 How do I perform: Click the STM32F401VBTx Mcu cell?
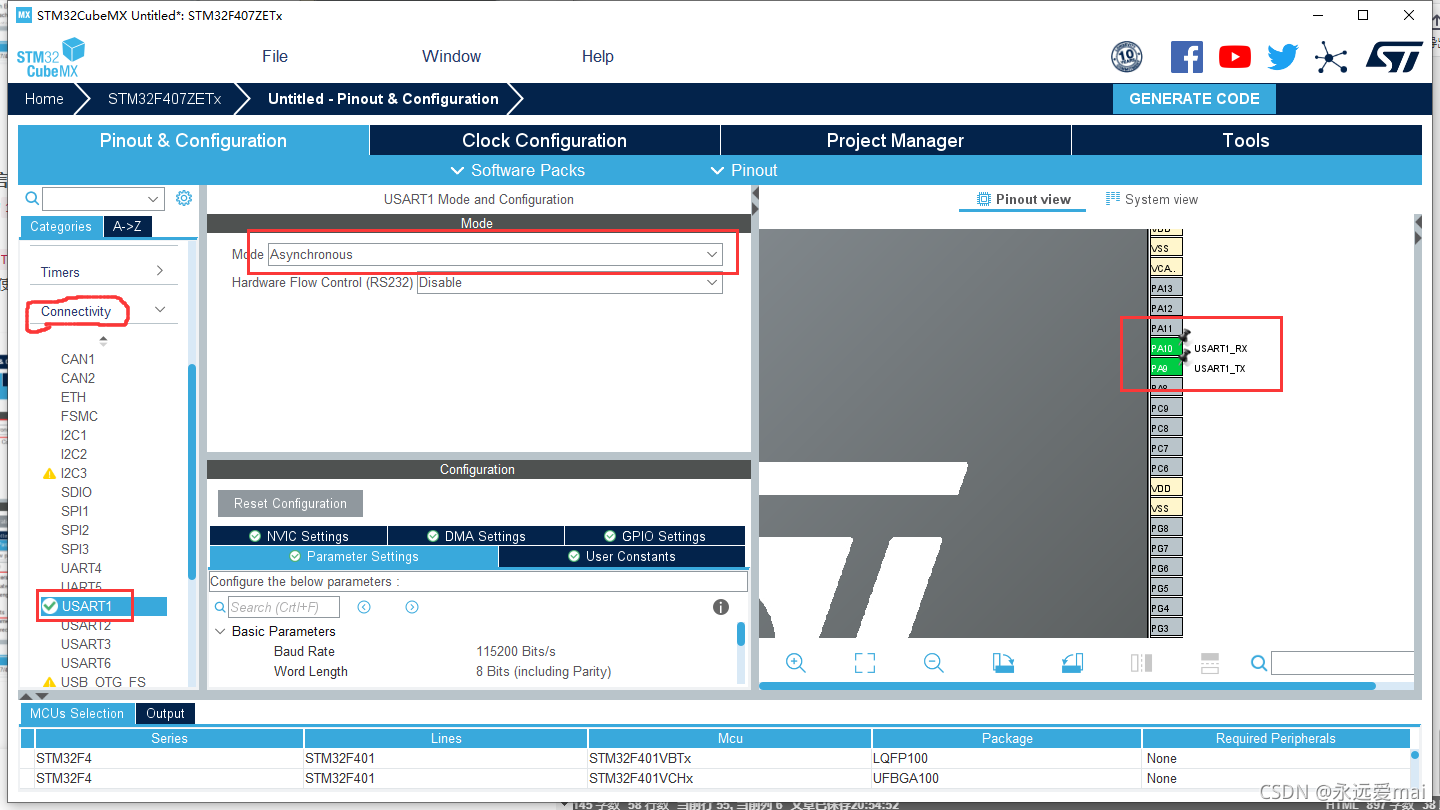[730, 758]
